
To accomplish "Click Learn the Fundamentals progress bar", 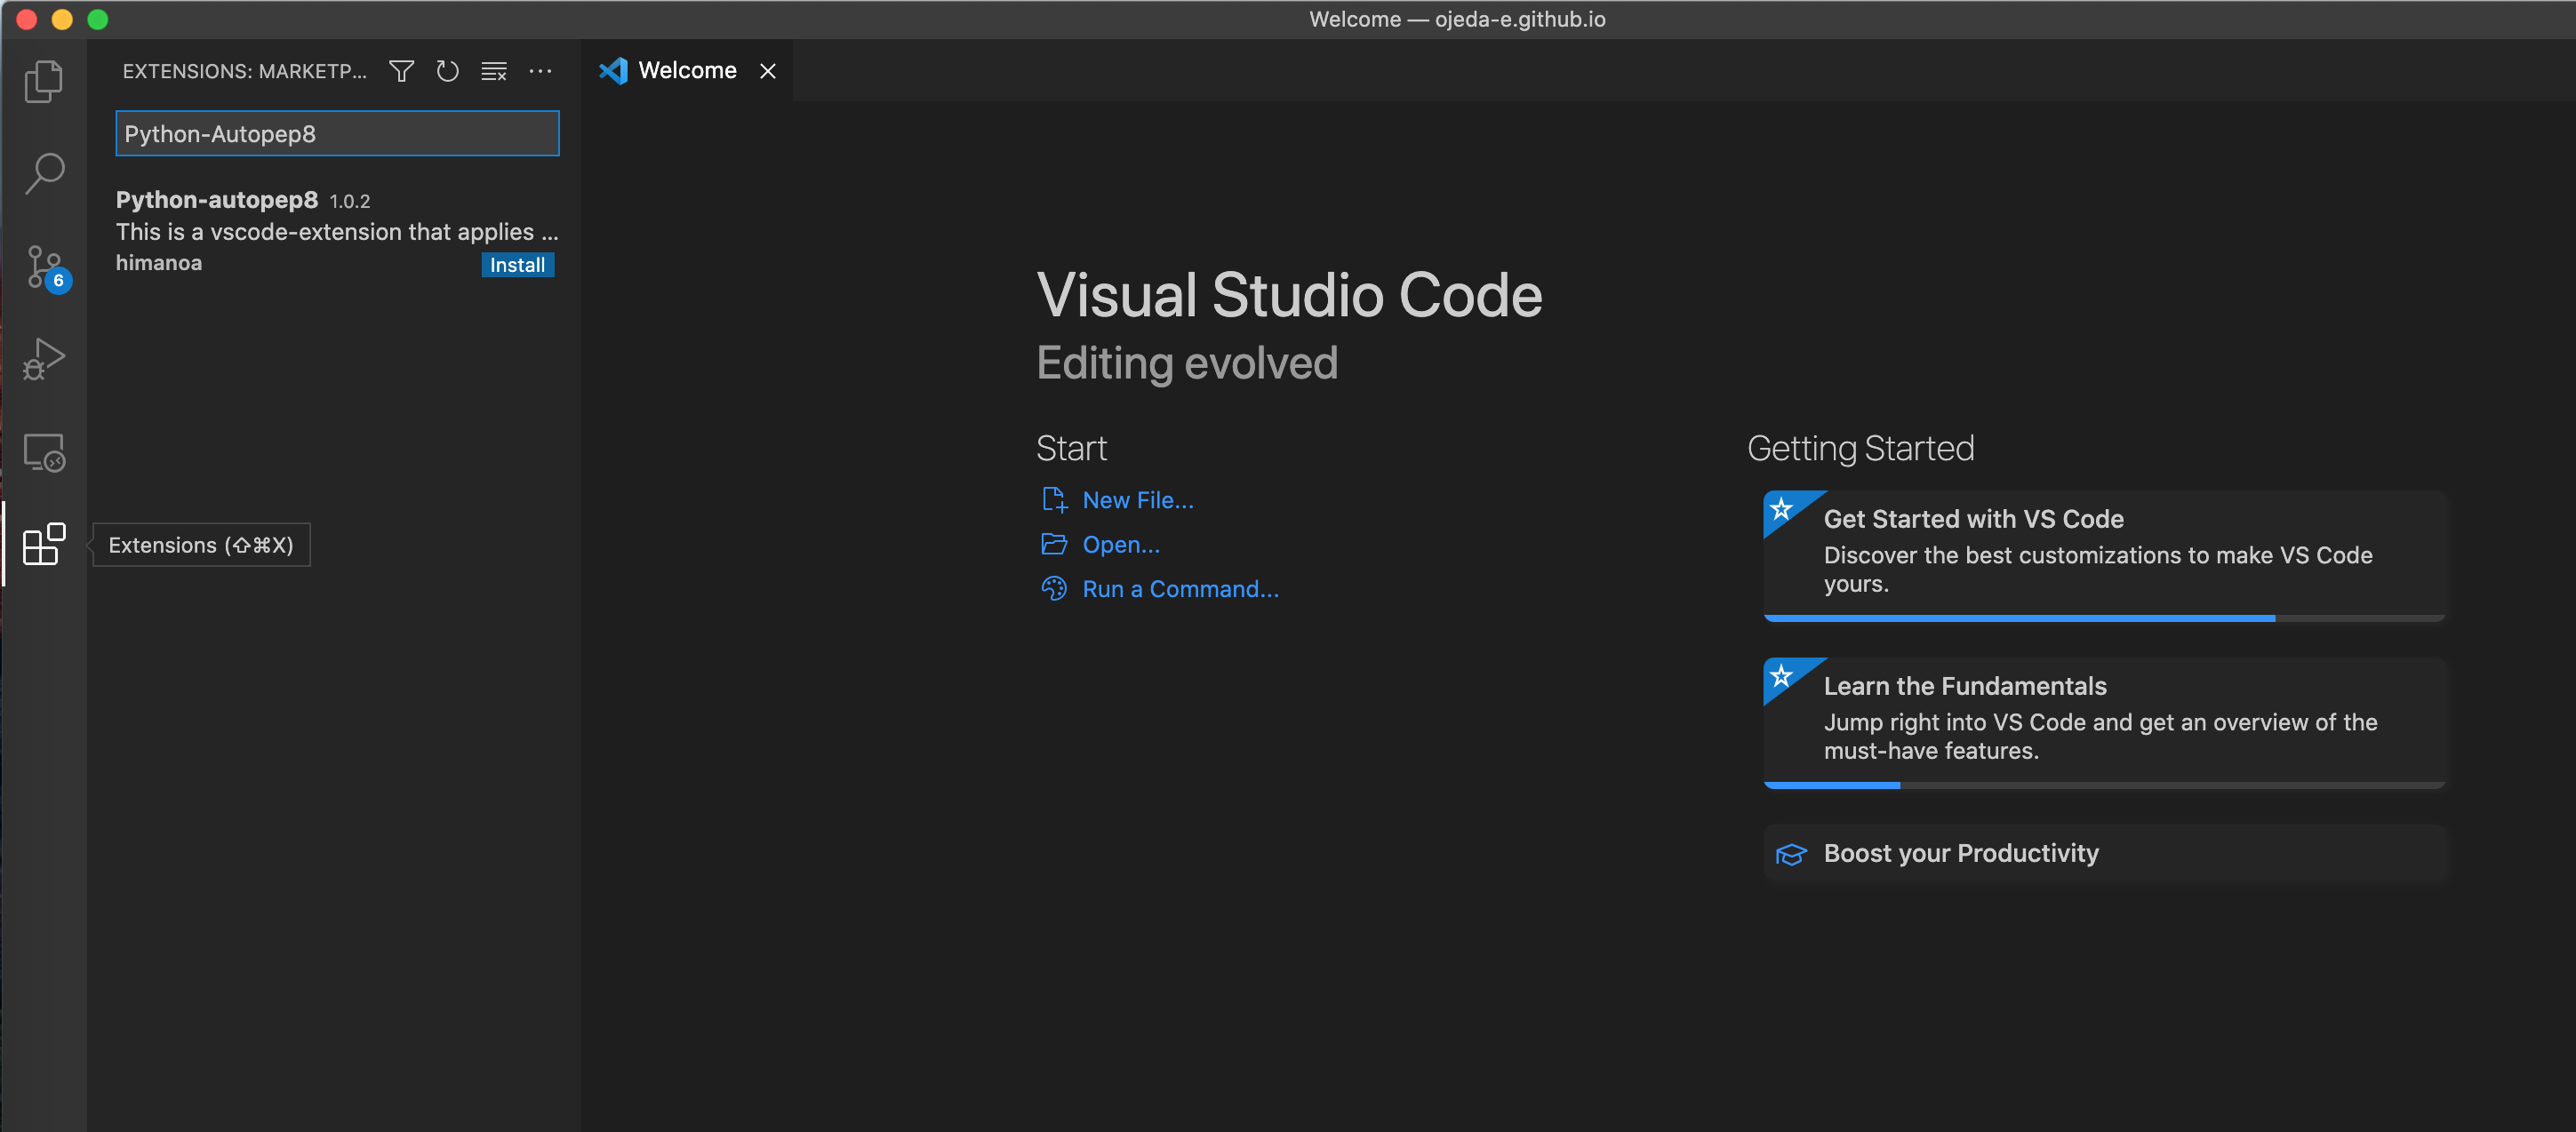I will click(2104, 786).
